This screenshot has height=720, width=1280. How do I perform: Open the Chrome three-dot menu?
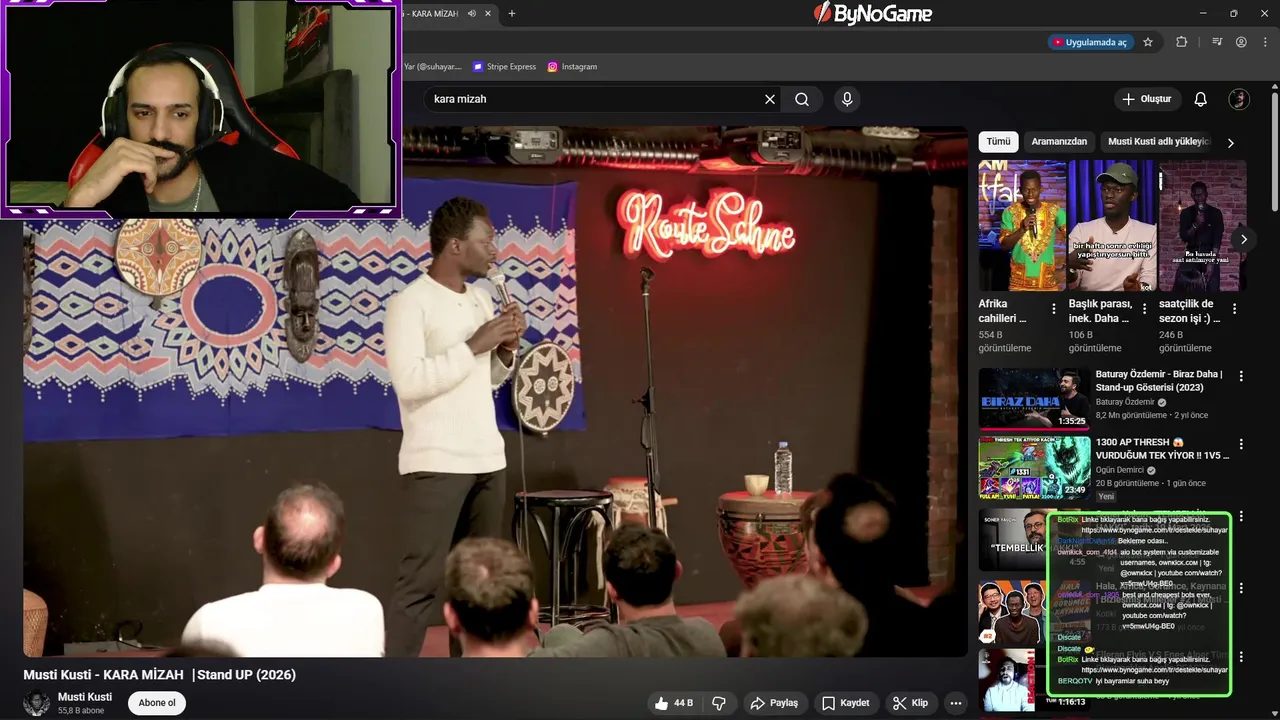click(x=1264, y=42)
